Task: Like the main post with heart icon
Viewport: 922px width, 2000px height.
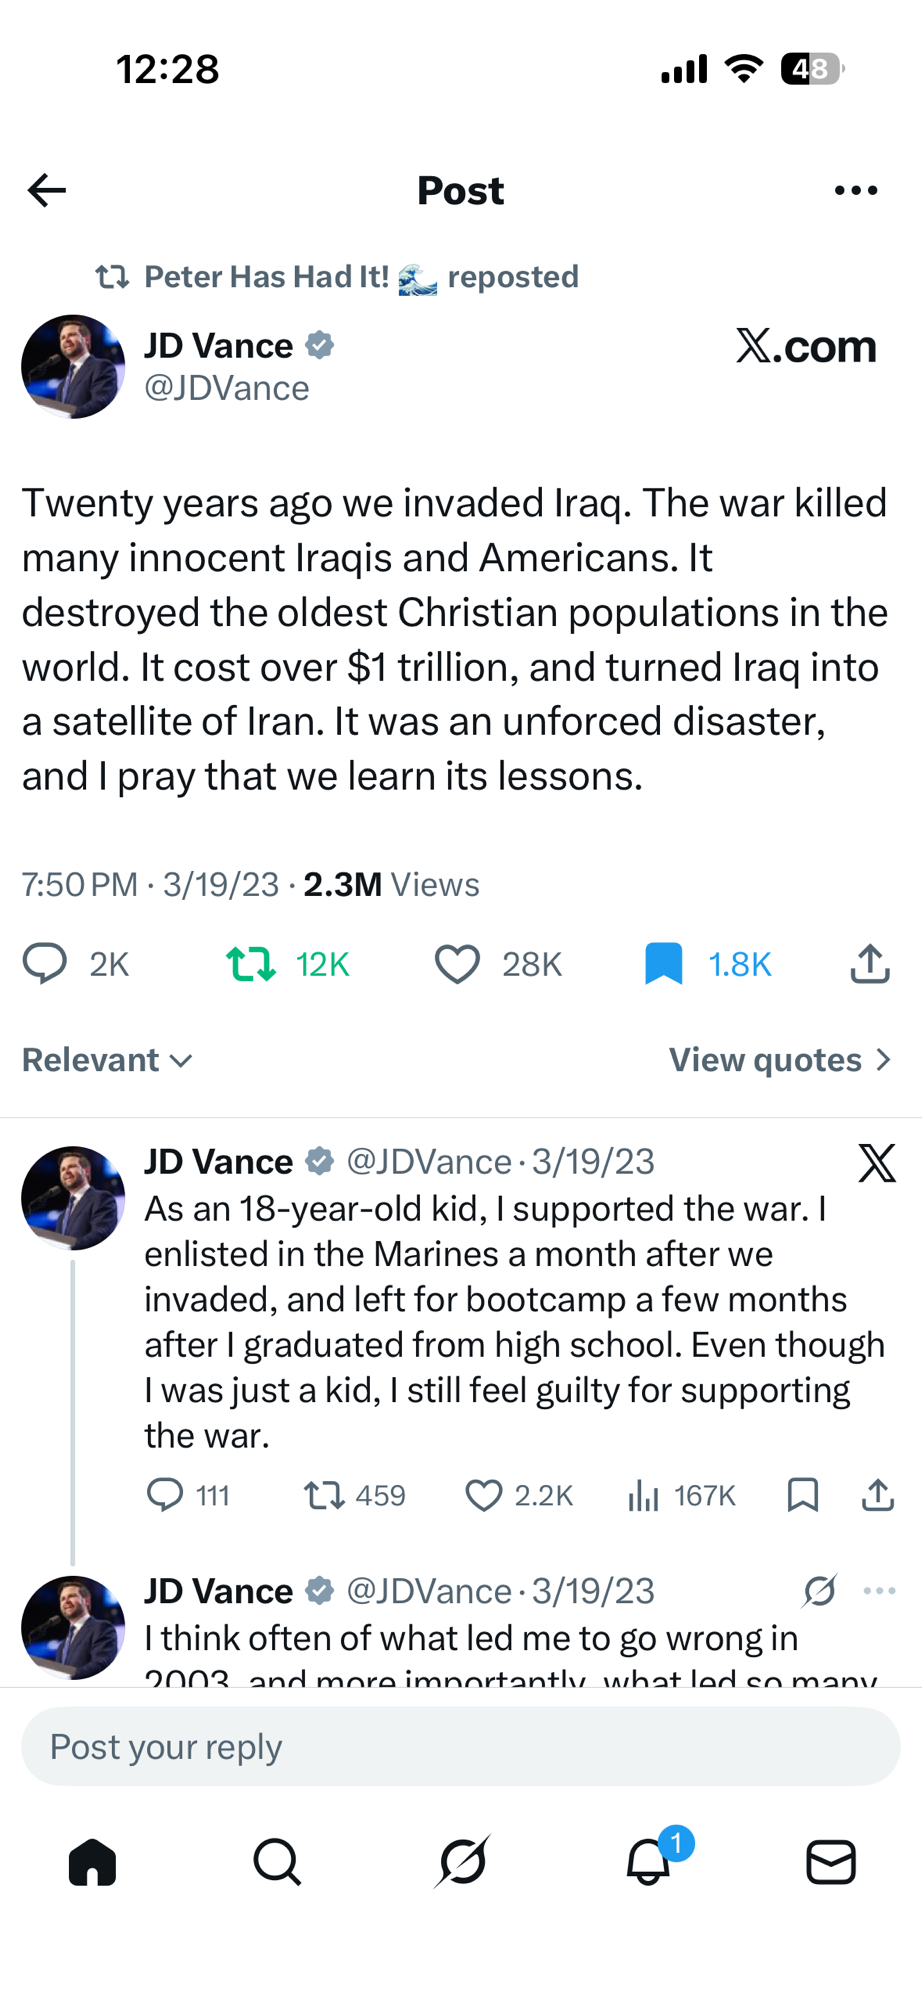Action: 457,964
